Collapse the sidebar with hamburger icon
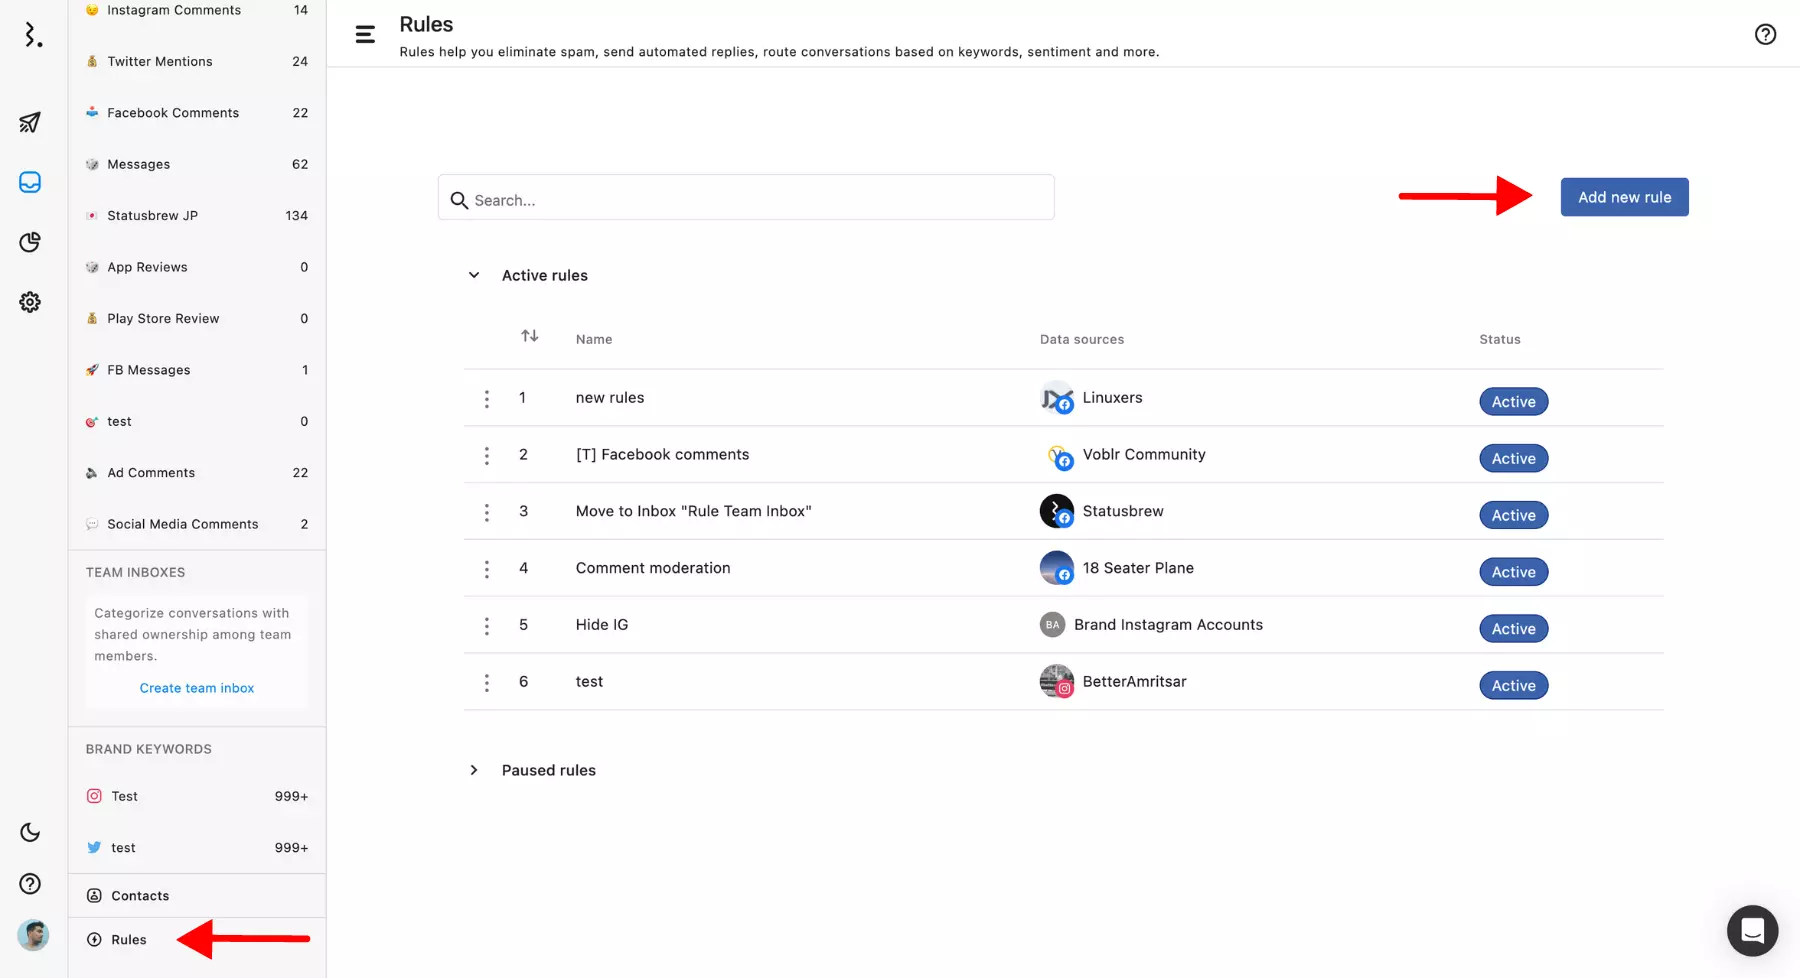This screenshot has width=1800, height=978. coord(365,35)
